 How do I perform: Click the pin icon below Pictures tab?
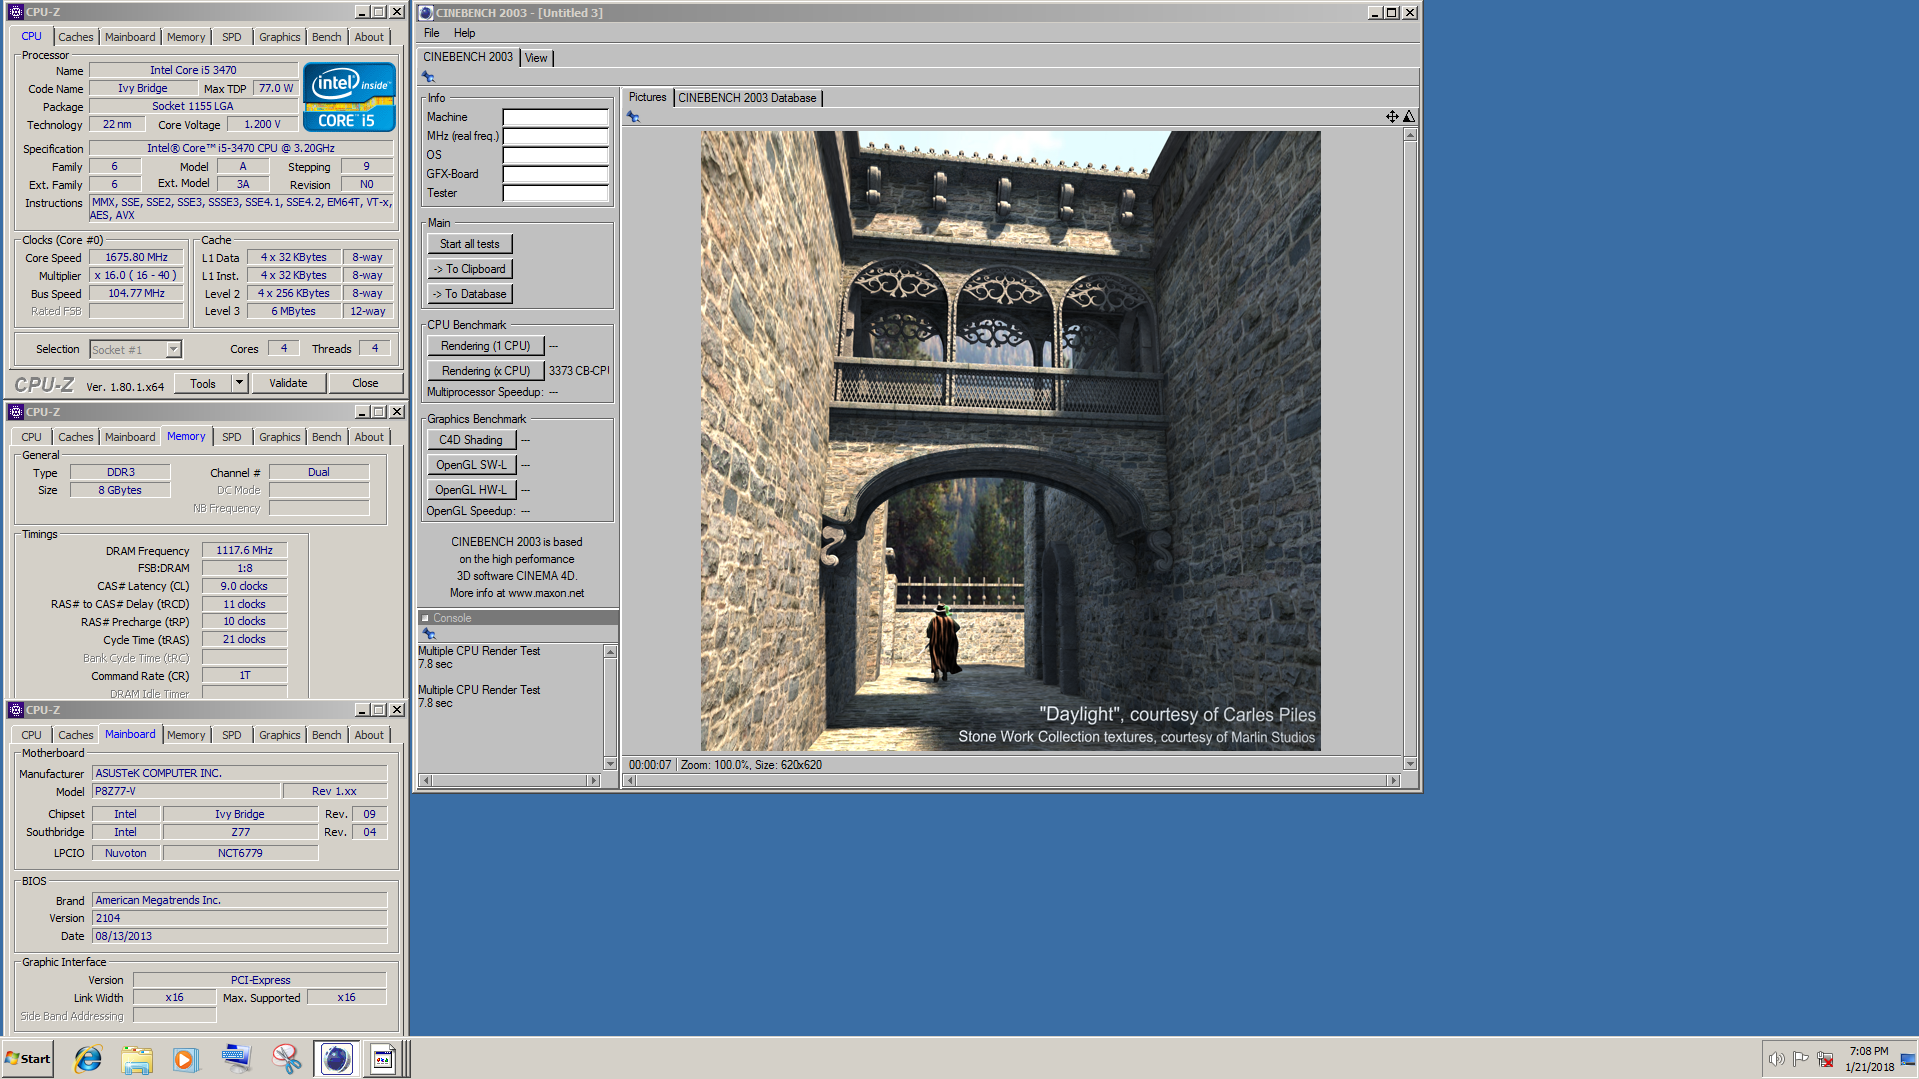(633, 117)
